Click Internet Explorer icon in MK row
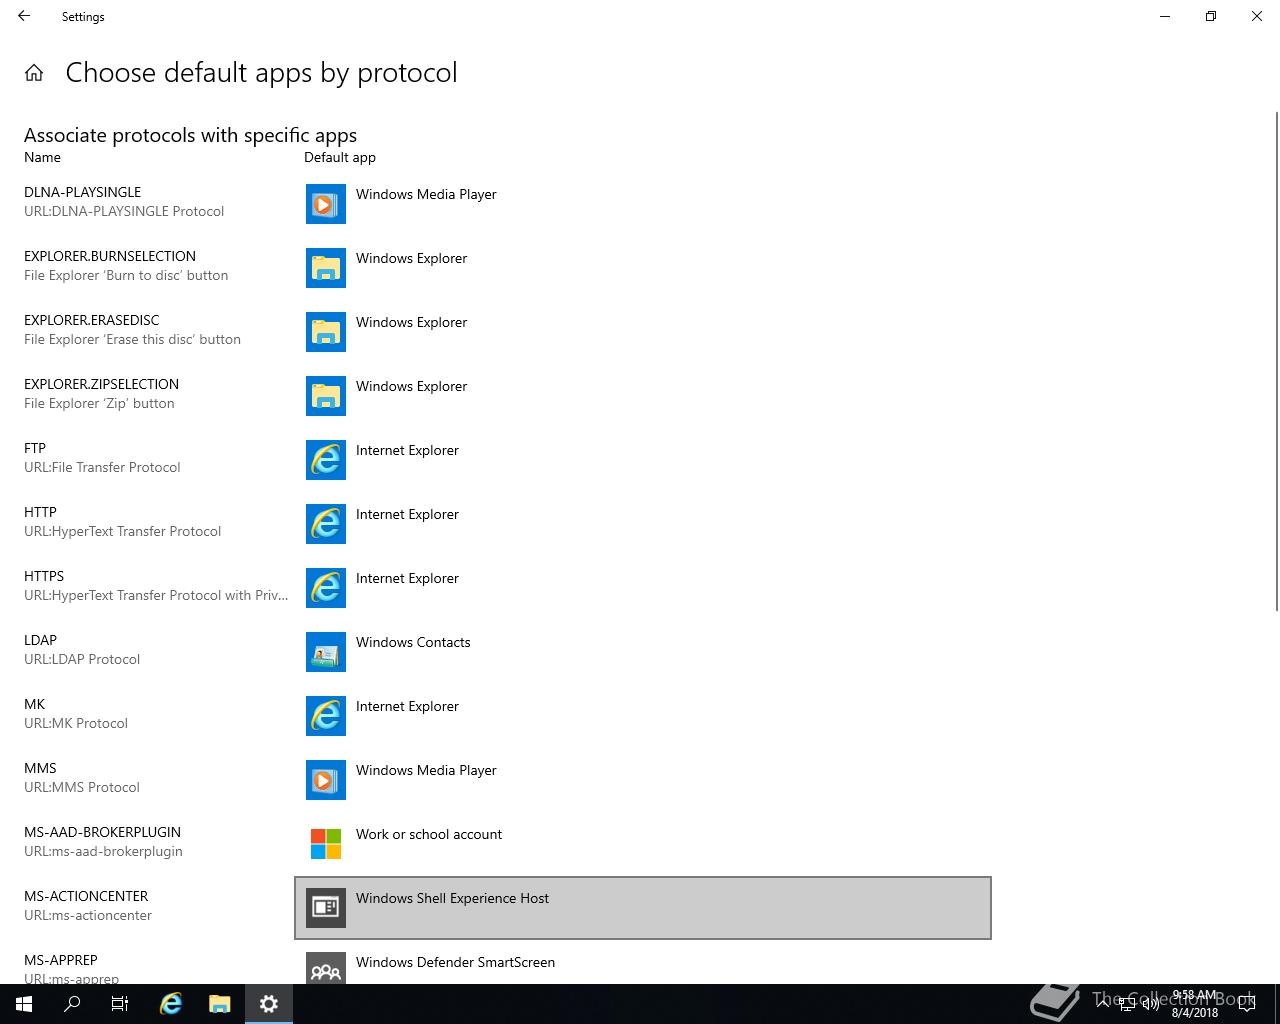The width and height of the screenshot is (1280, 1024). click(x=326, y=716)
